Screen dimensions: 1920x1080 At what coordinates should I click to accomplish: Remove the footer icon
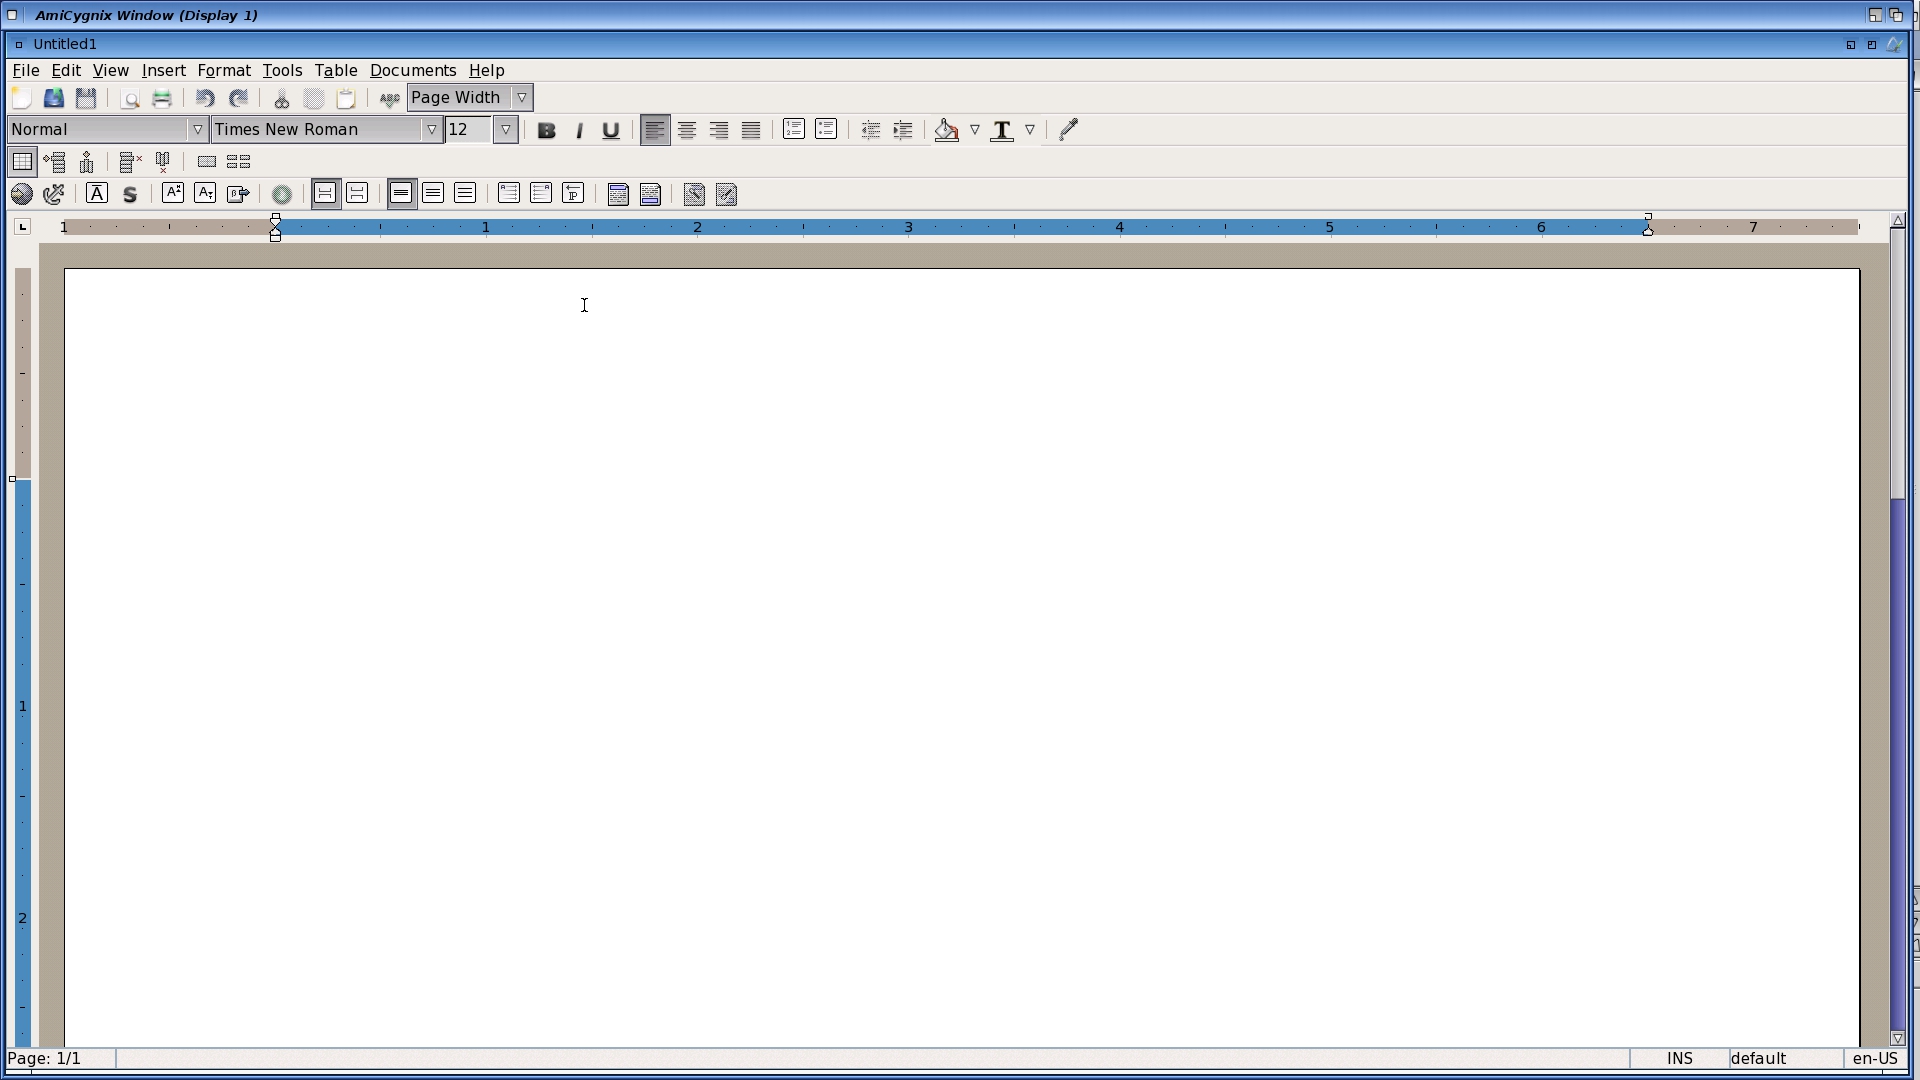pos(726,194)
